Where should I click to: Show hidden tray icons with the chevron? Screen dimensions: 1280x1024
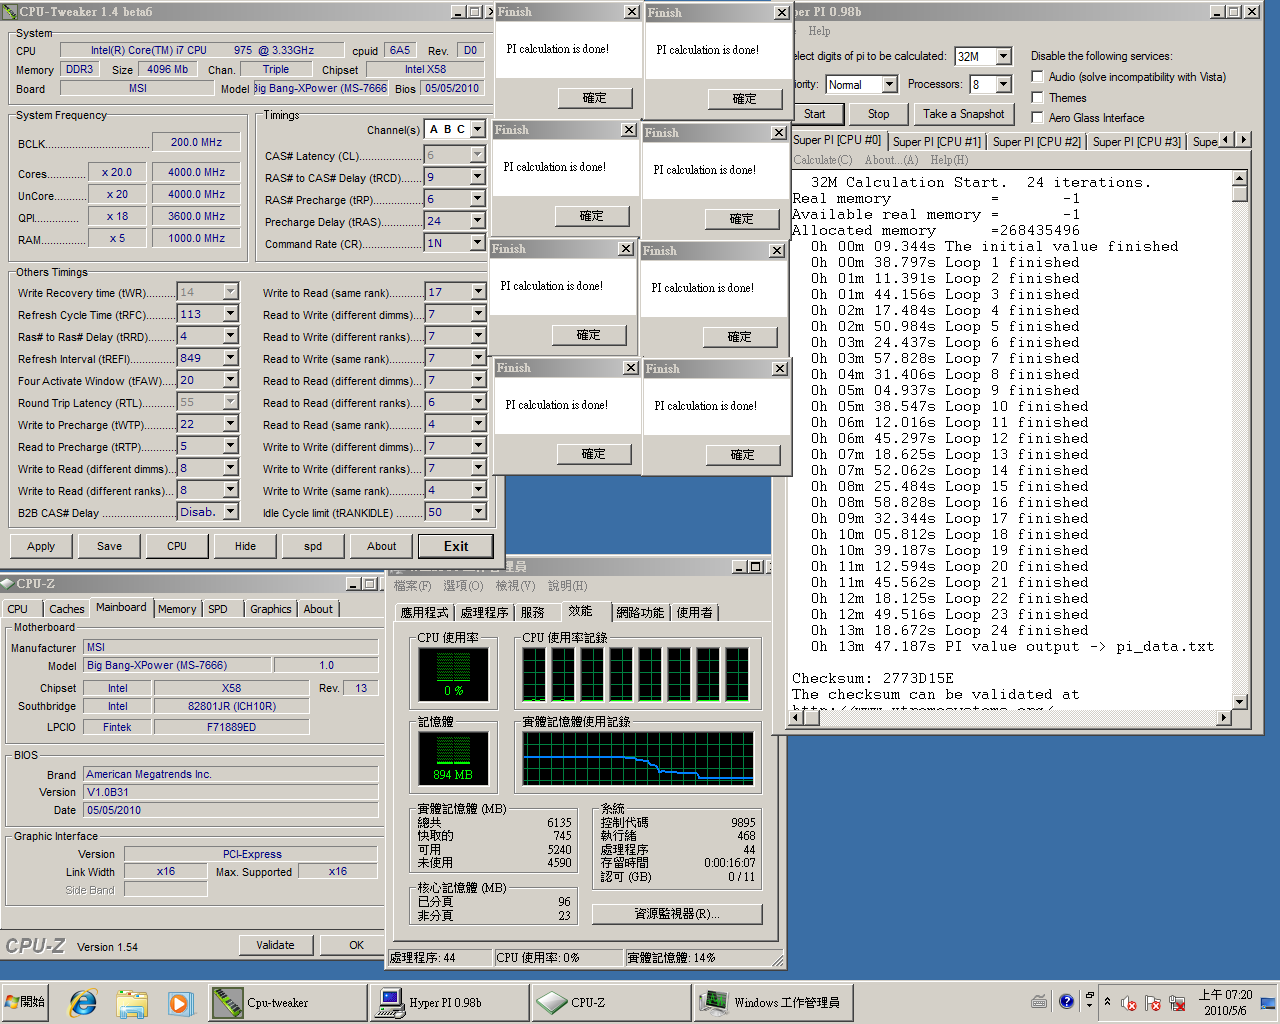(1107, 1002)
